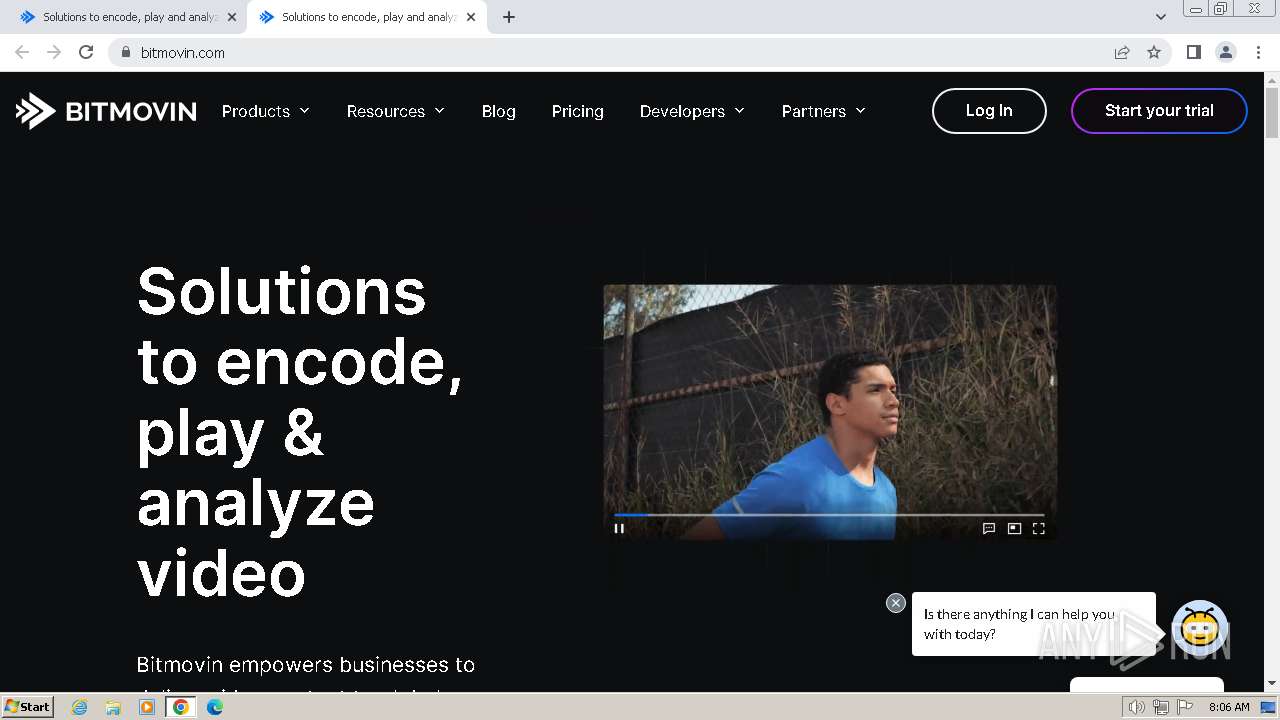The width and height of the screenshot is (1280, 720).
Task: Dismiss the chat message bubble
Action: [x=896, y=603]
